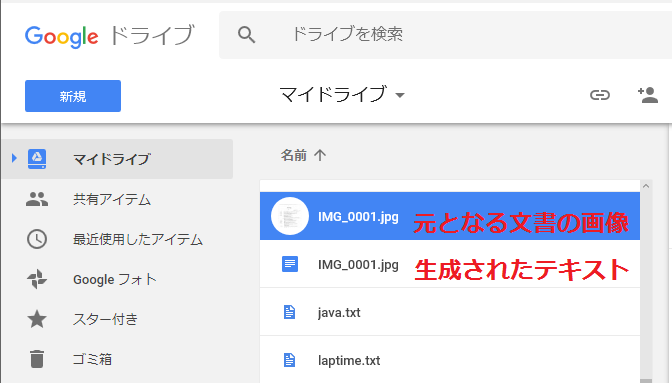Click the clock icon for recent items
The width and height of the screenshot is (672, 383).
point(37,239)
